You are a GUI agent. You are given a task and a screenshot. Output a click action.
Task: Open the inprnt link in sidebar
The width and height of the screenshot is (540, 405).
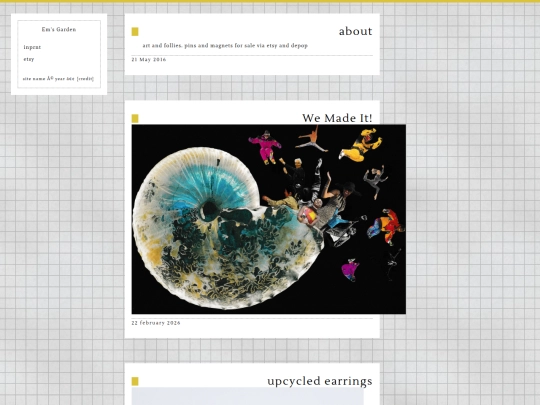click(x=32, y=47)
